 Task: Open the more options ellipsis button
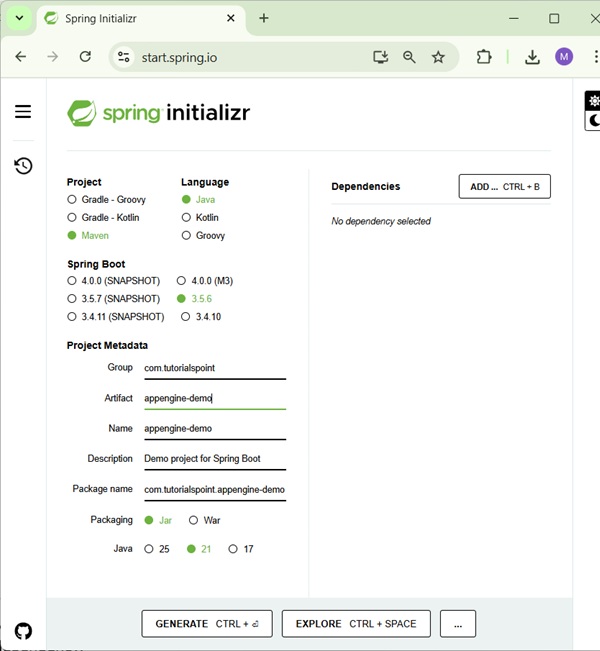pyautogui.click(x=457, y=624)
